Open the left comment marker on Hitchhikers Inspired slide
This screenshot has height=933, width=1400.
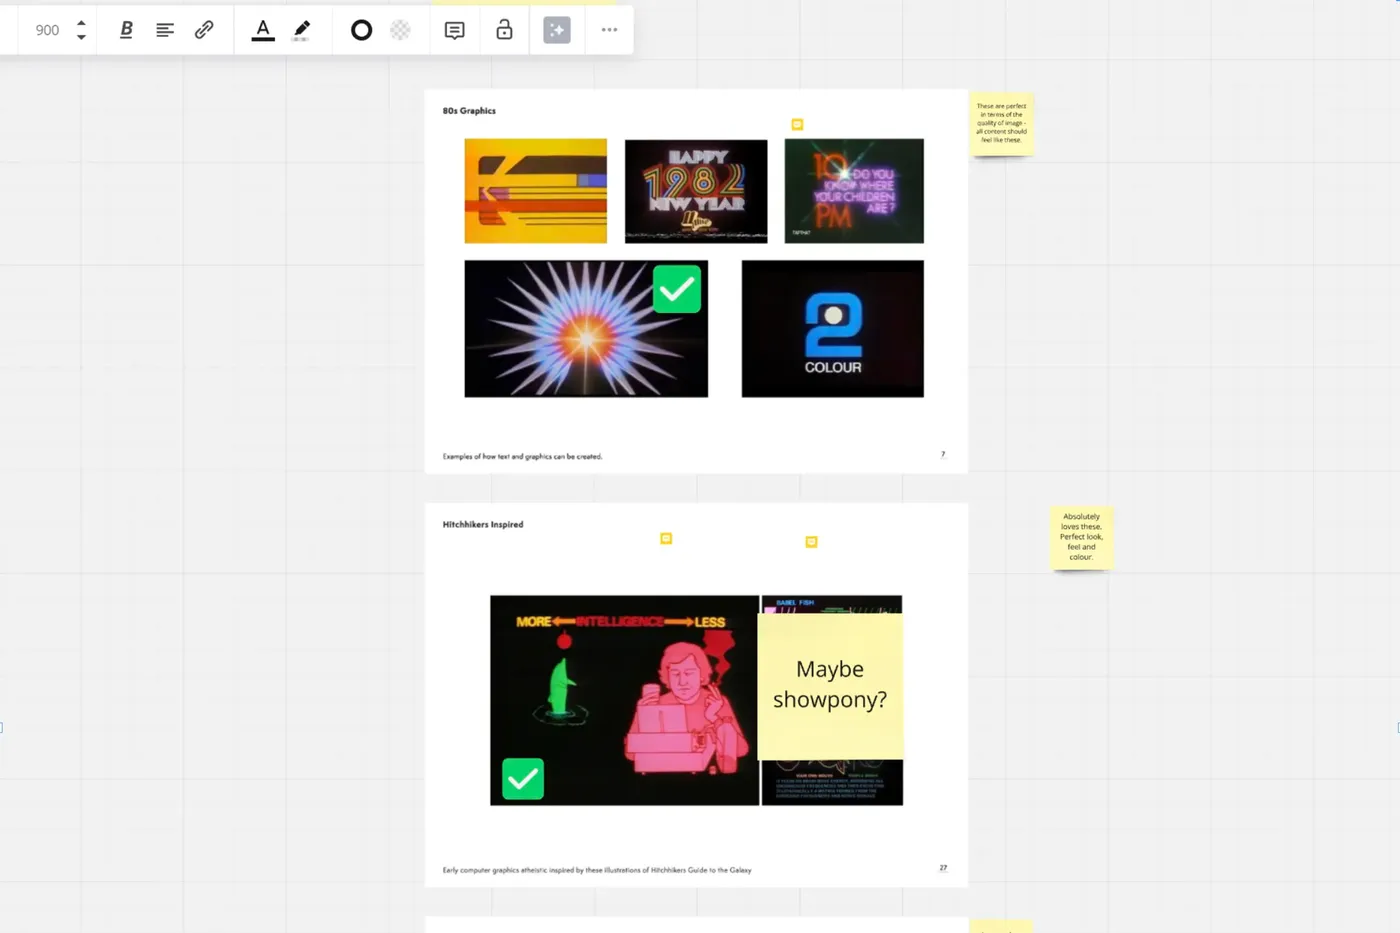tap(666, 538)
